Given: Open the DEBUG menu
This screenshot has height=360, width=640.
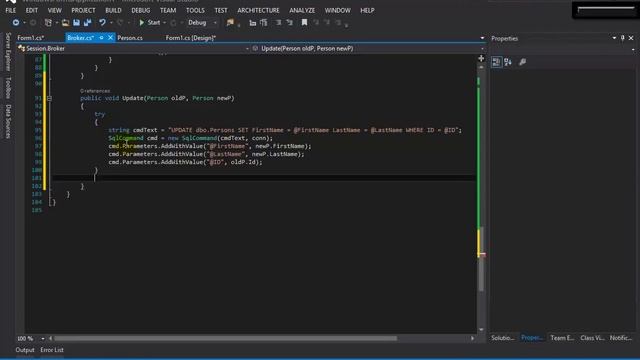Looking at the screenshot, I should (141, 10).
